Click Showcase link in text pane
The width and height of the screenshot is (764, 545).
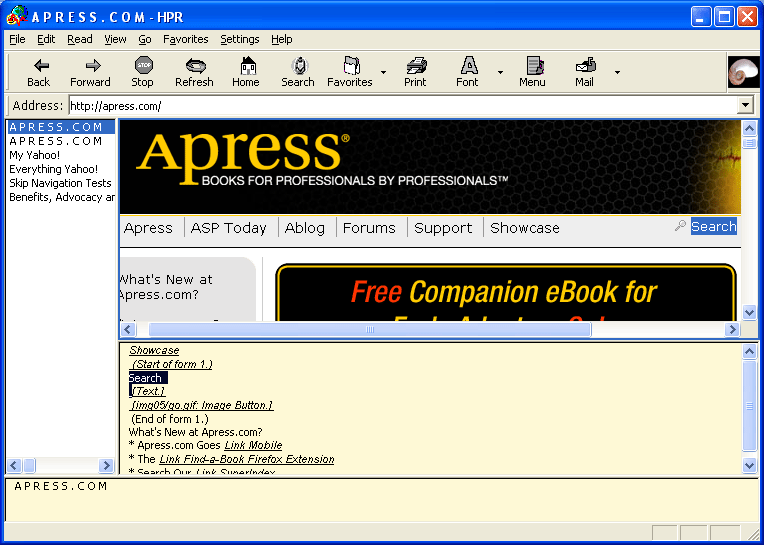click(x=154, y=350)
